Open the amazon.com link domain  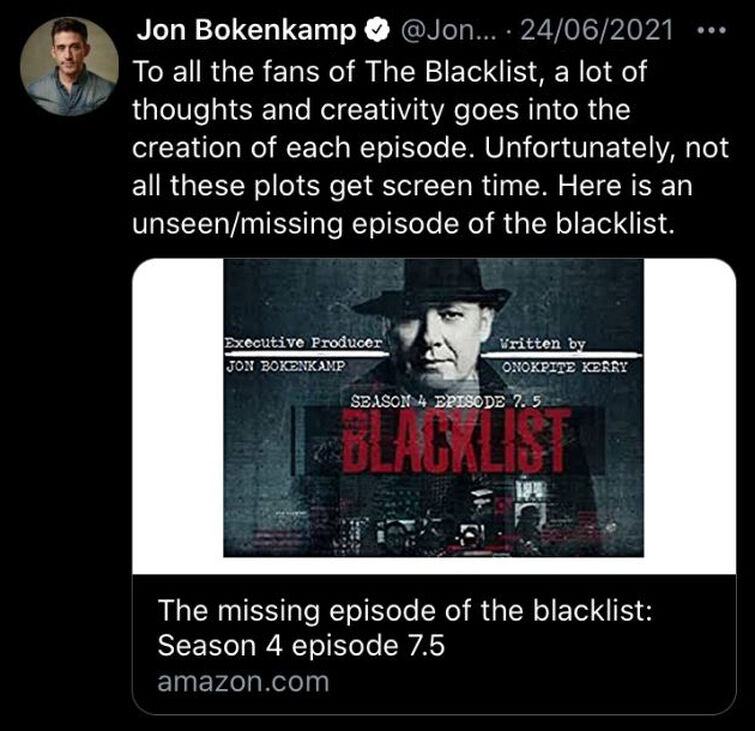pos(244,682)
